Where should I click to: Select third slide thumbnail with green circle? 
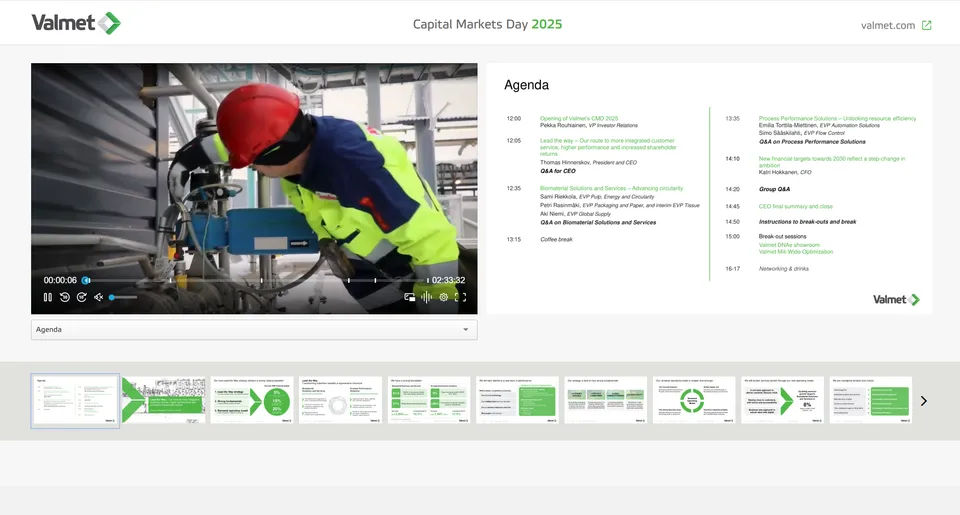[252, 400]
